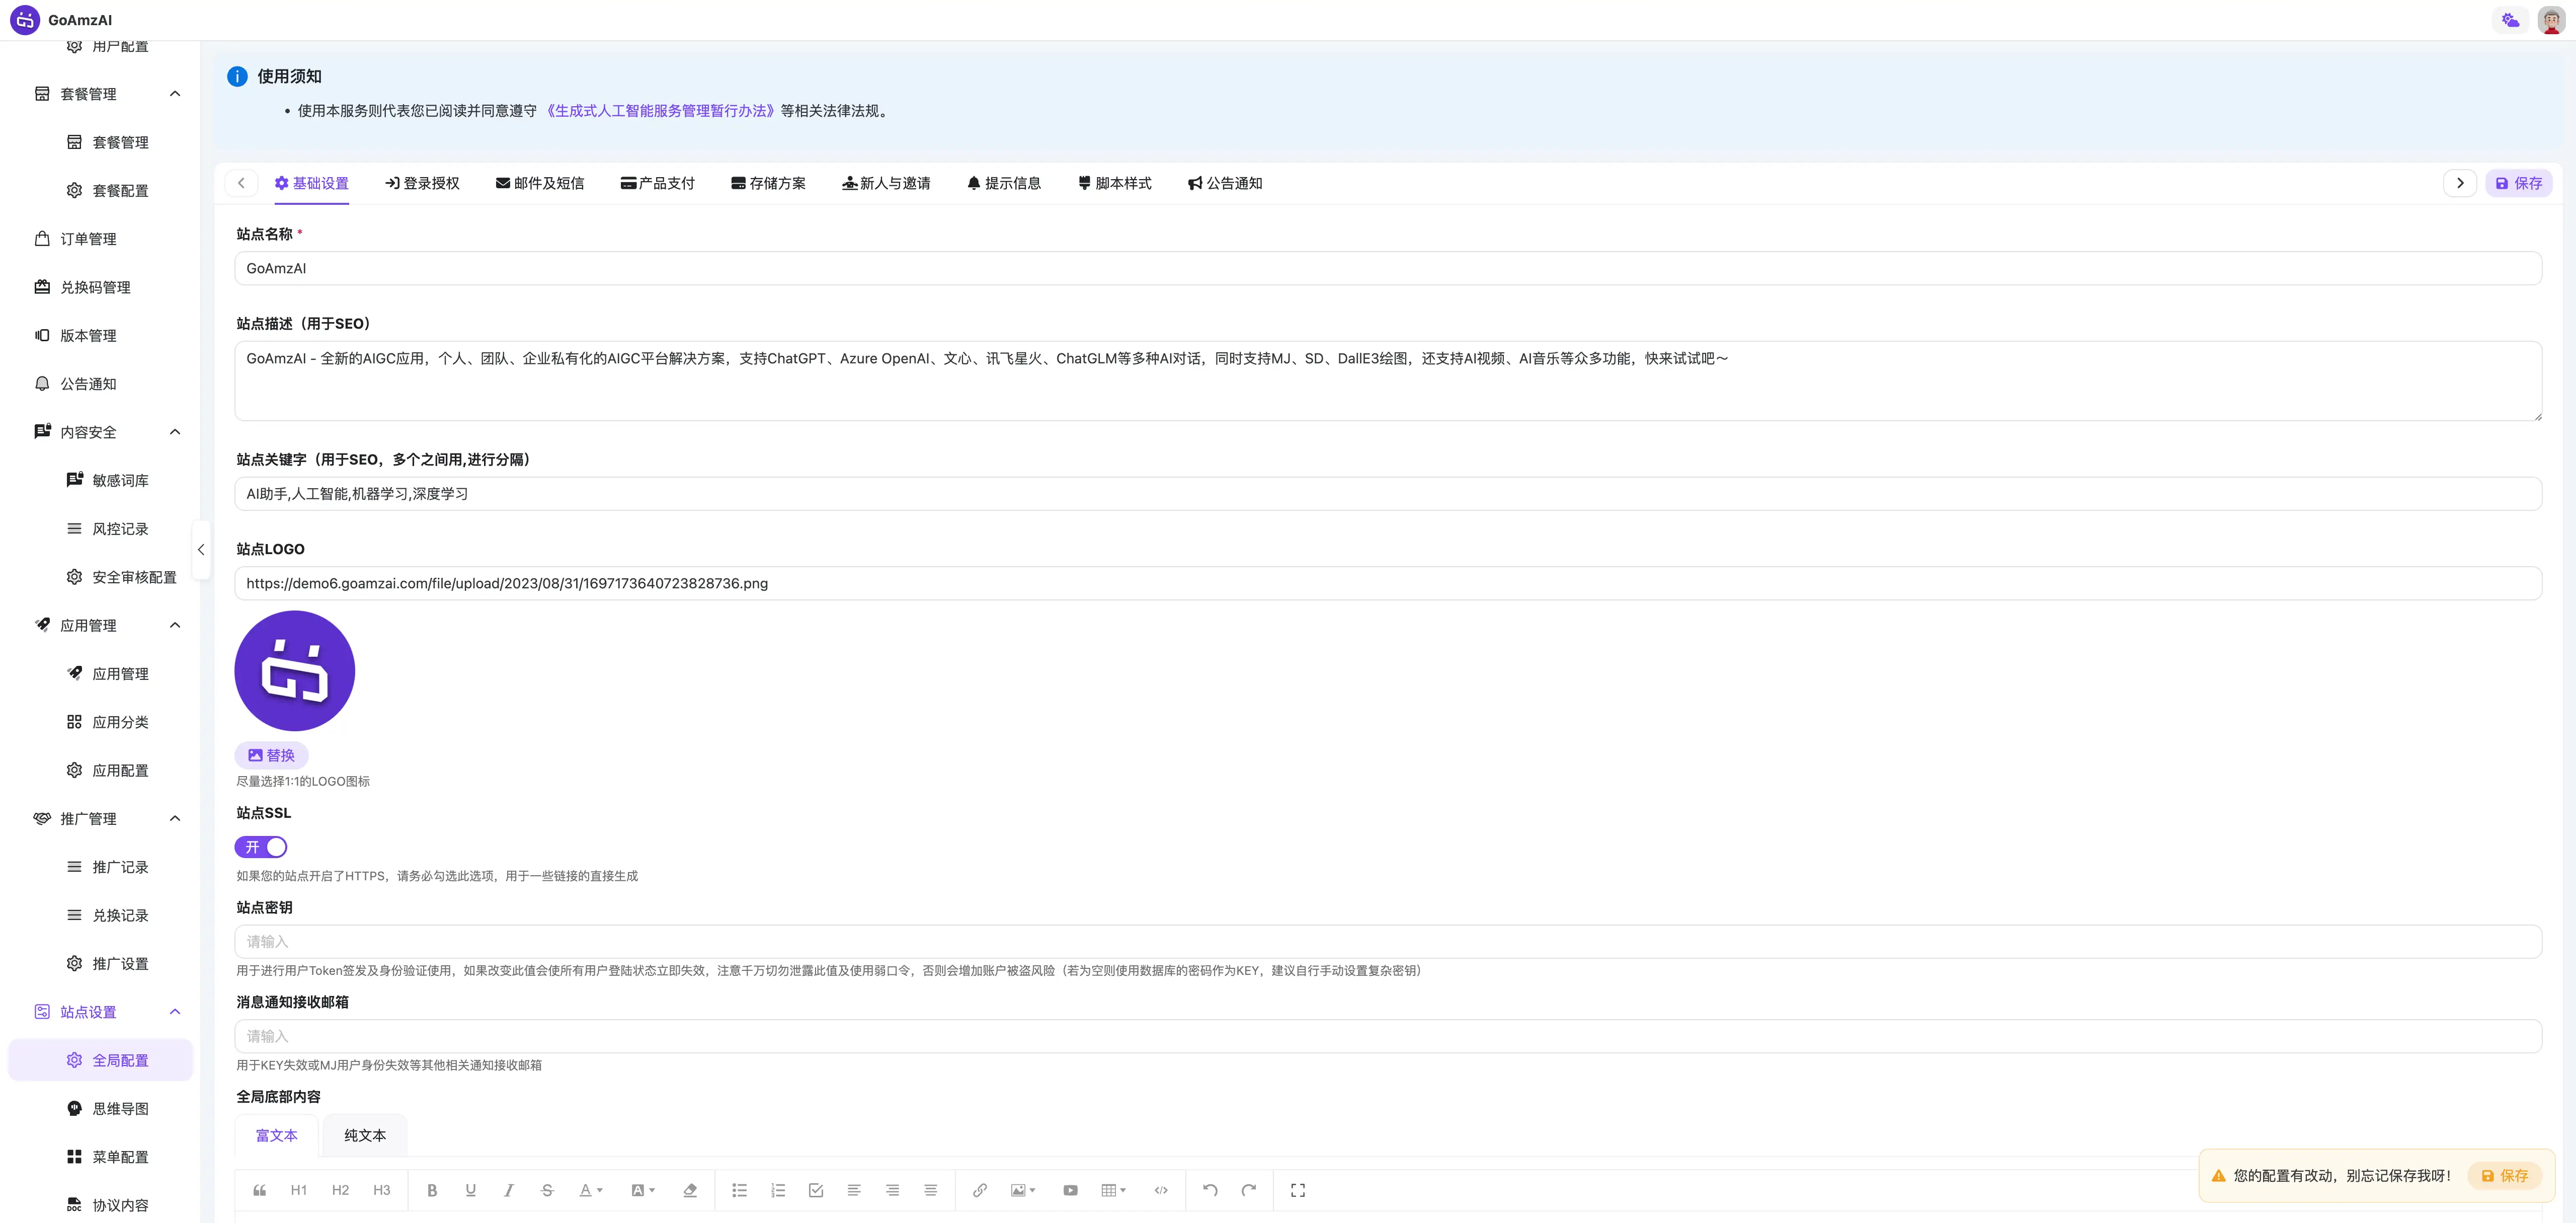Apply H2 heading format
Image resolution: width=2576 pixels, height=1223 pixels.
(x=340, y=1190)
